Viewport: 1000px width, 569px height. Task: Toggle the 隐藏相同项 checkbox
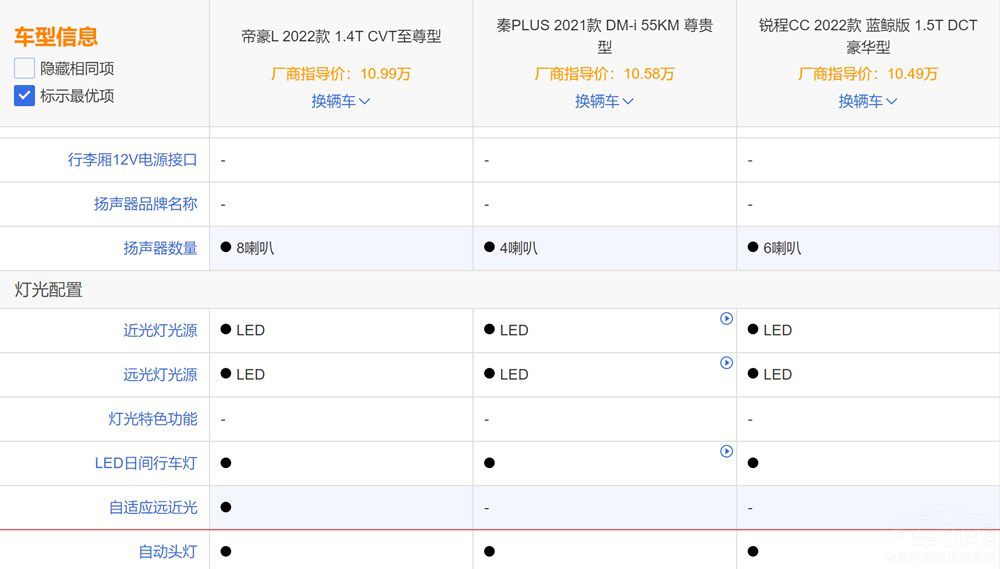pos(25,69)
